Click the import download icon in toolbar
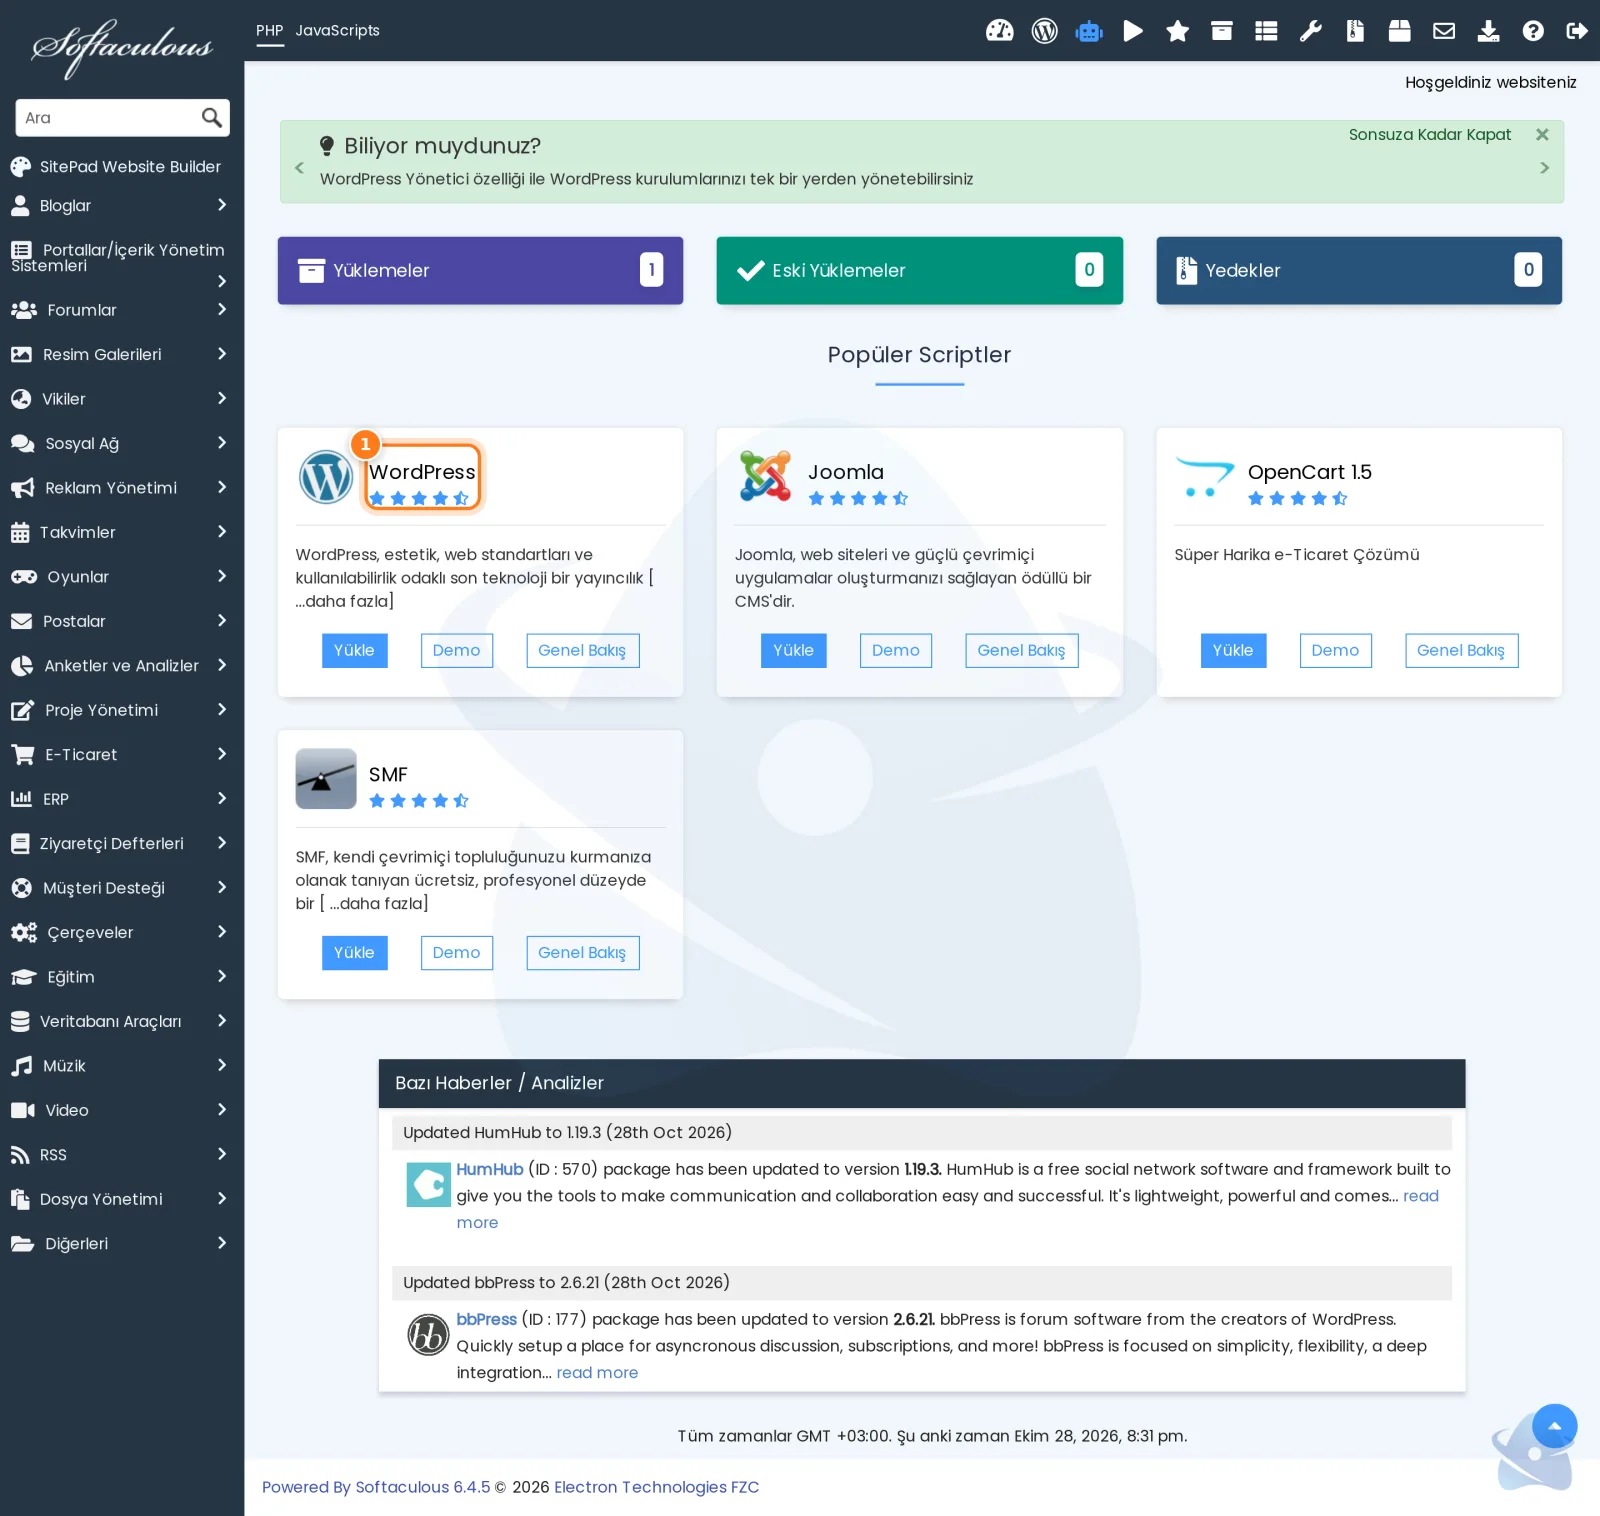Image resolution: width=1600 pixels, height=1516 pixels. click(x=1488, y=31)
